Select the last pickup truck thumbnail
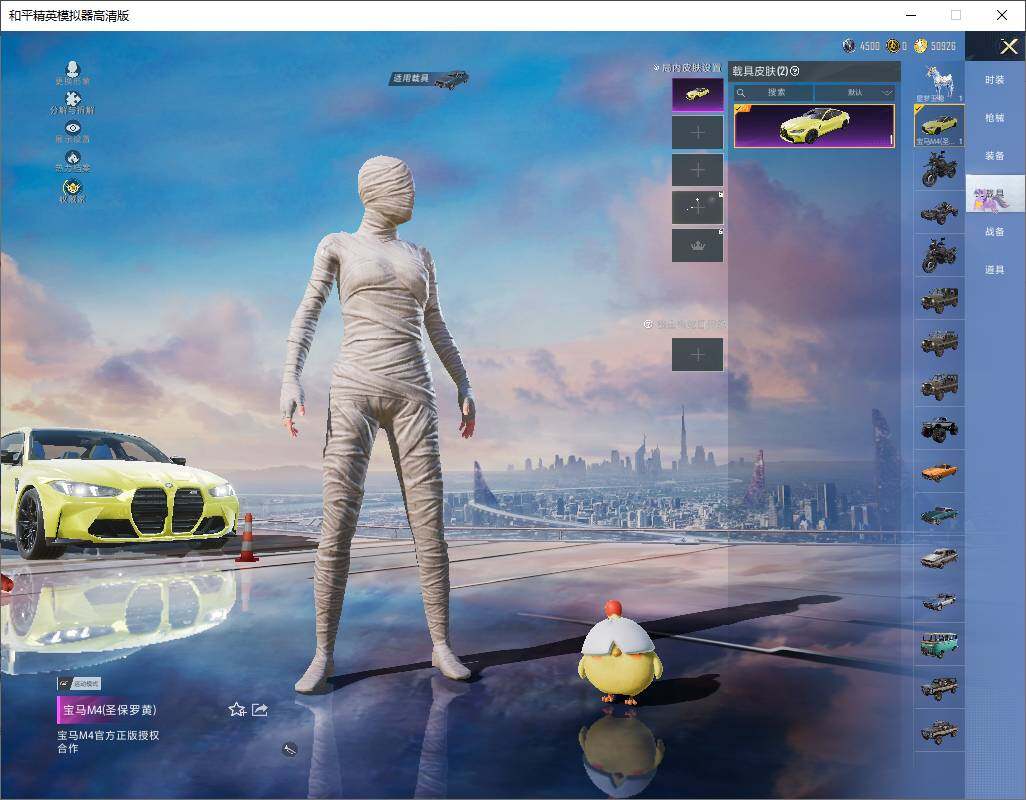Image resolution: width=1026 pixels, height=800 pixels. (939, 731)
